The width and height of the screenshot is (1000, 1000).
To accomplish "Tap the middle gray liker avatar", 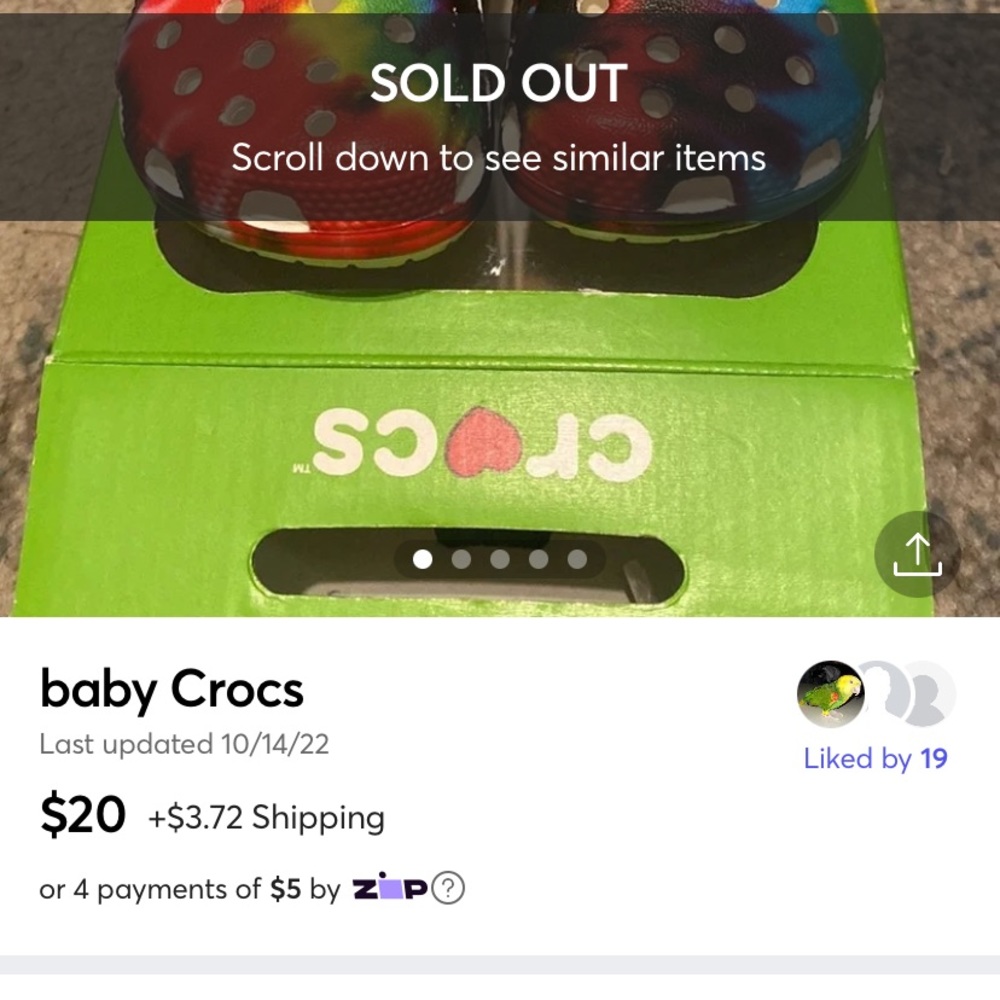I will [882, 692].
